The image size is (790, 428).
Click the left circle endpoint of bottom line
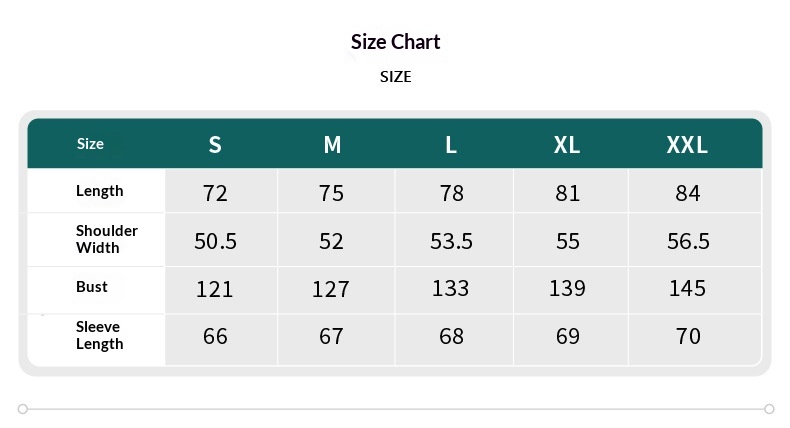23,408
